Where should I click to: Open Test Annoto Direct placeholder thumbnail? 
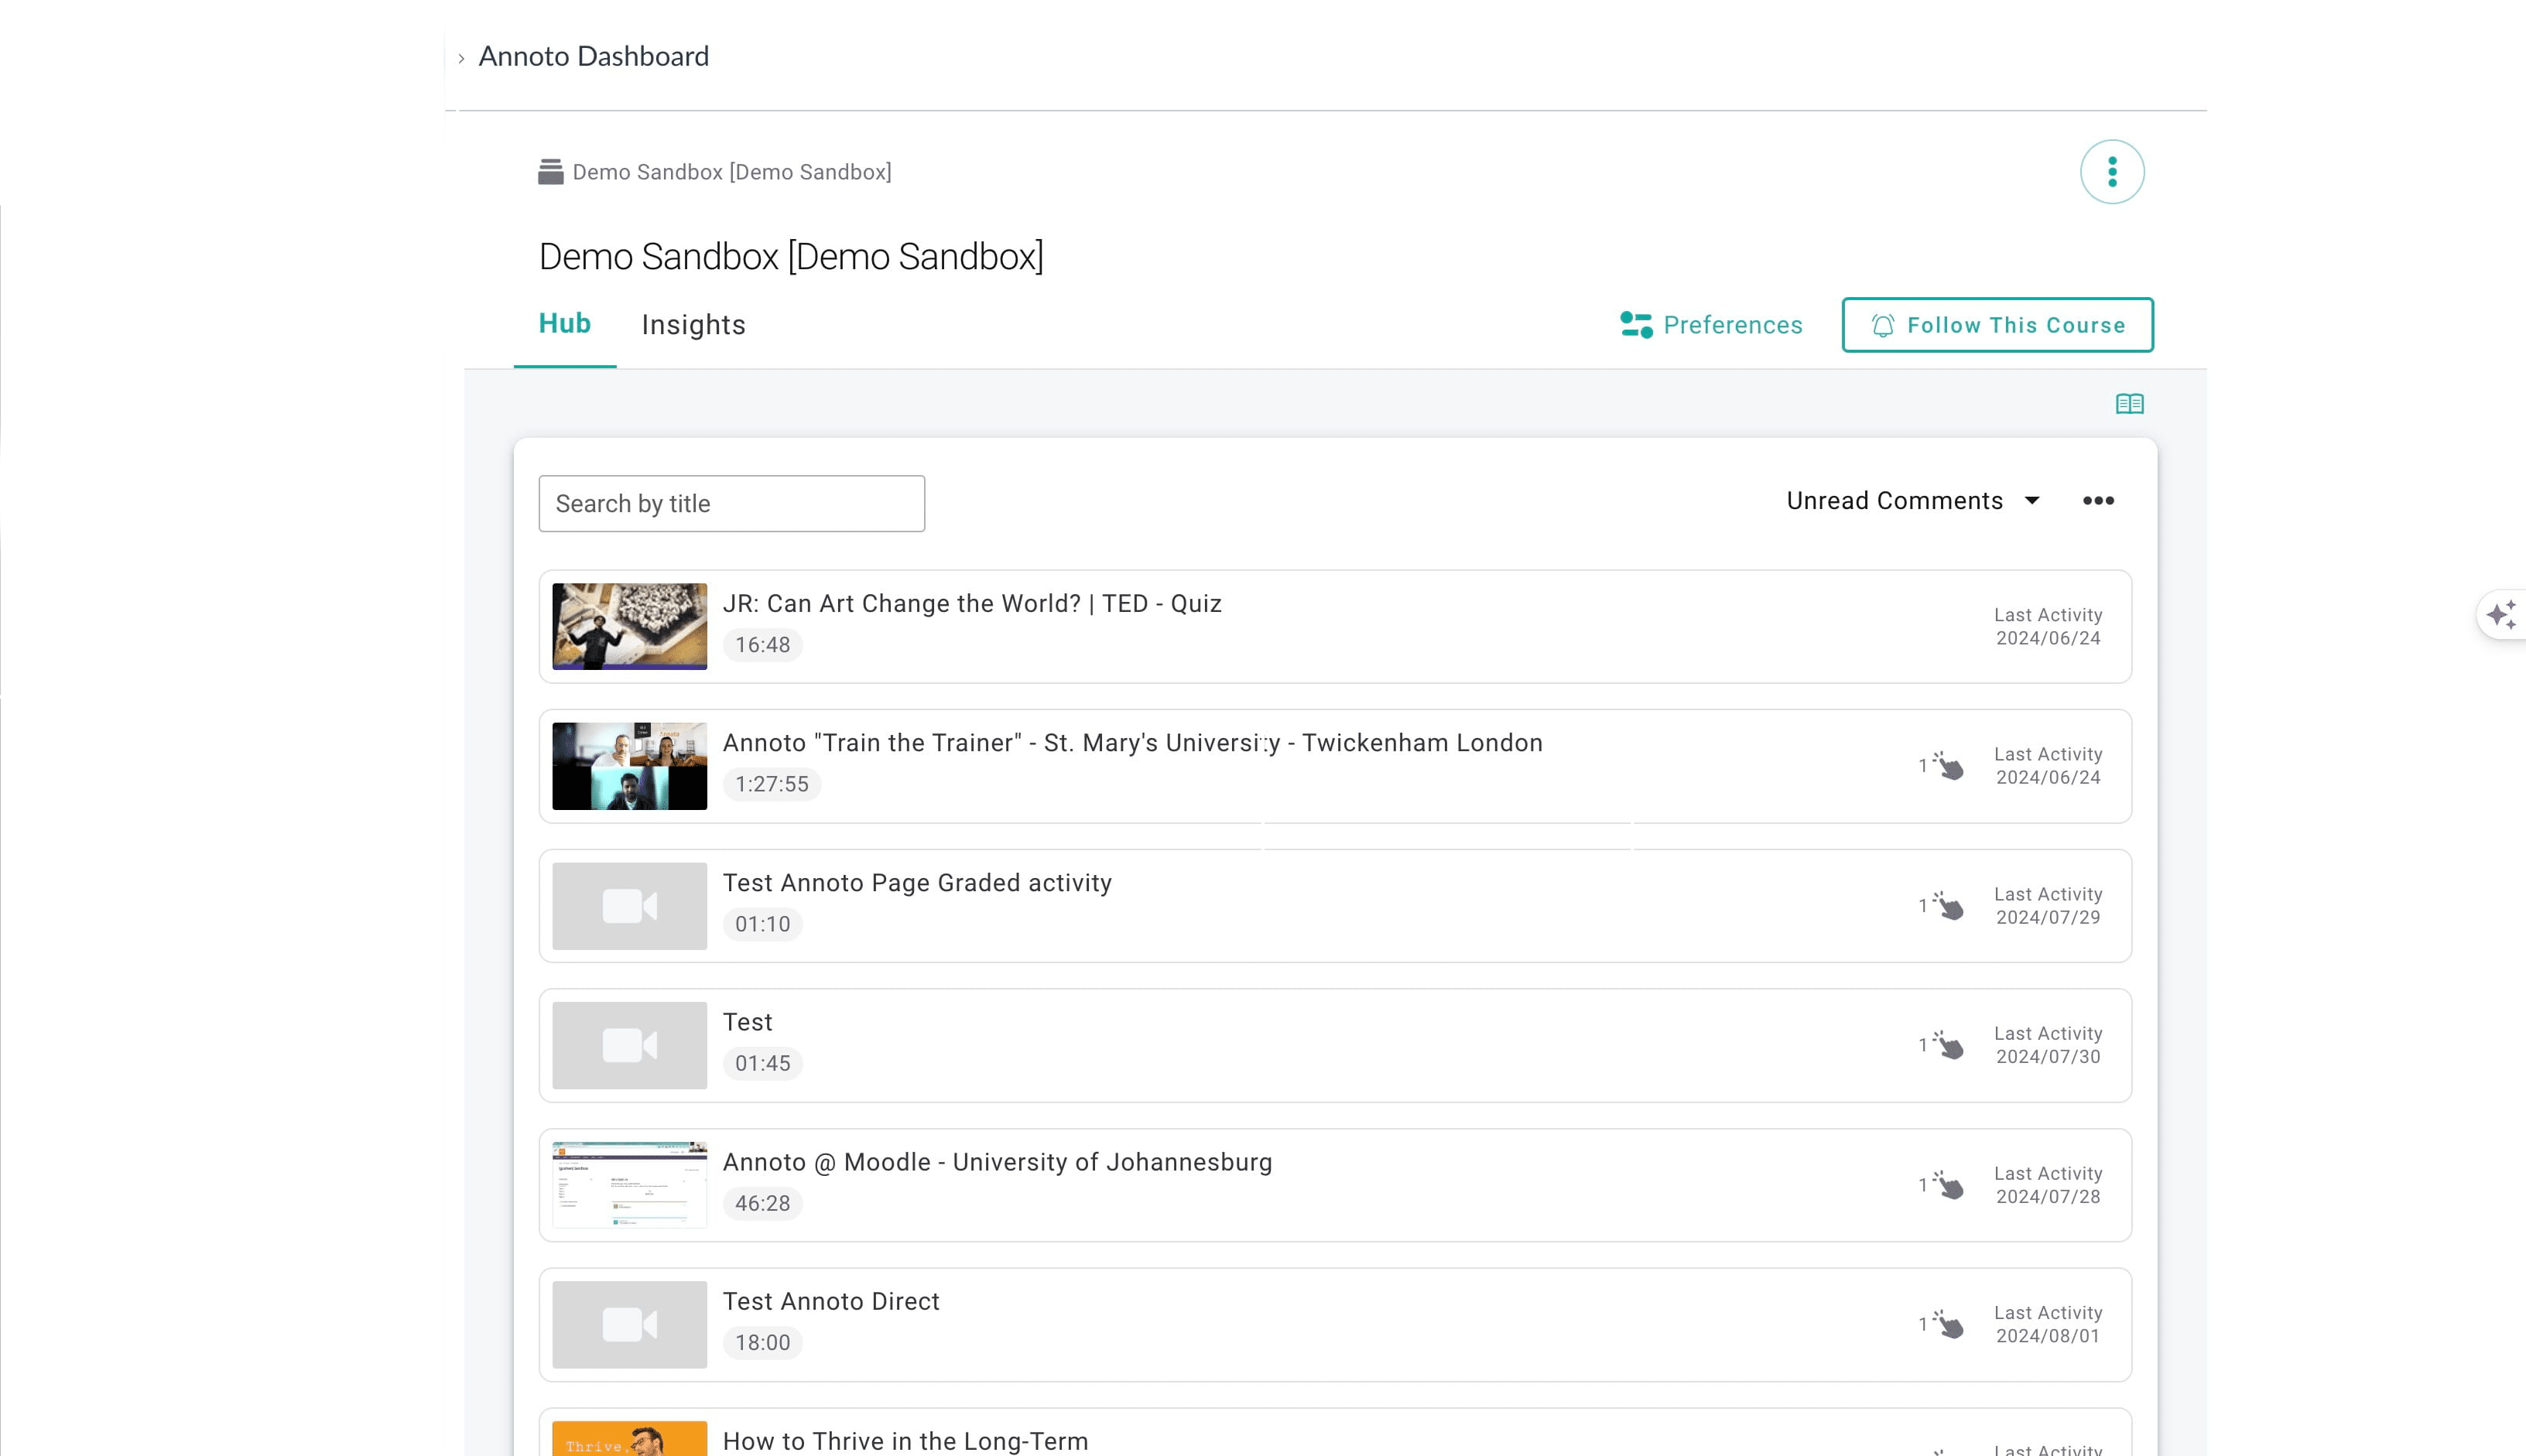(x=629, y=1324)
